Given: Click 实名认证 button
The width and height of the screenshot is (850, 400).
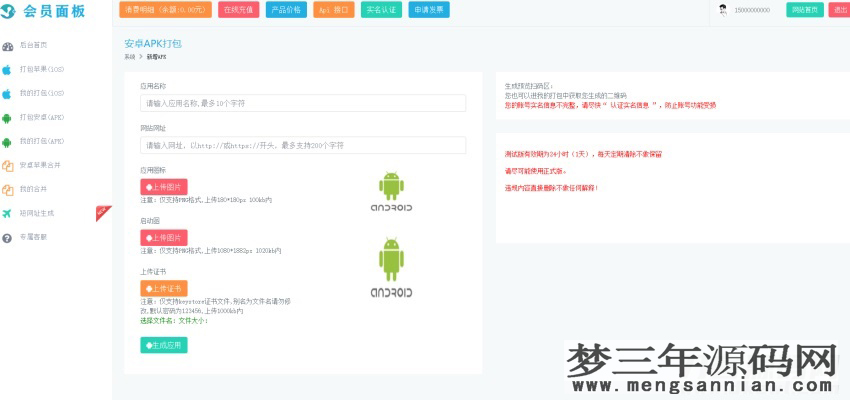Looking at the screenshot, I should point(381,10).
